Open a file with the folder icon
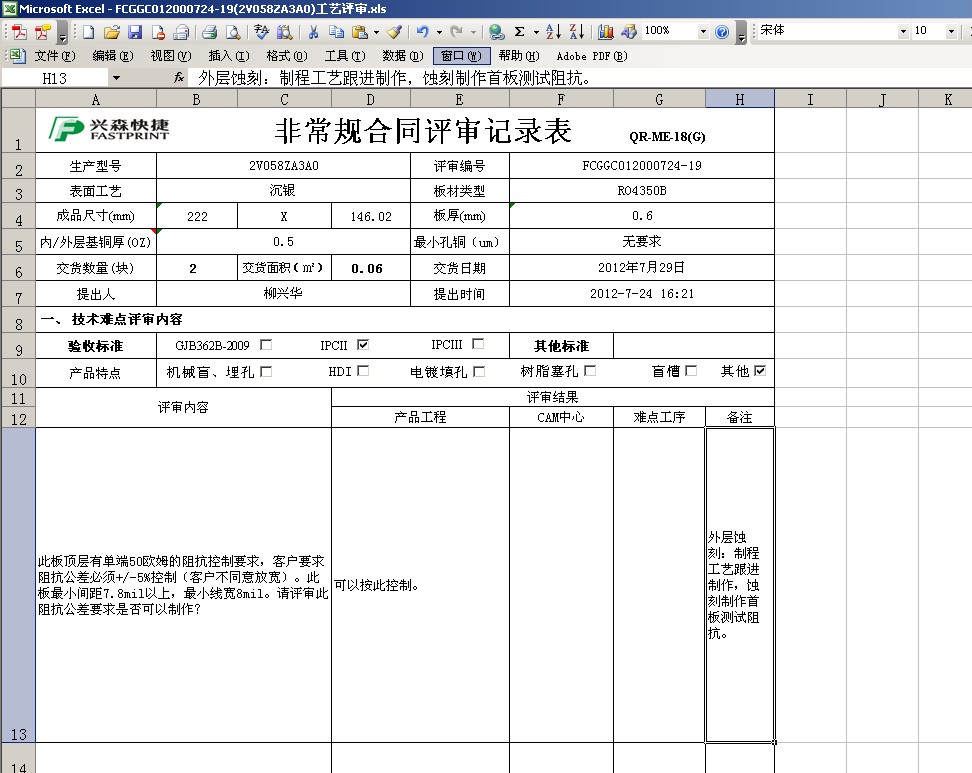The height and width of the screenshot is (773, 972). coord(112,32)
